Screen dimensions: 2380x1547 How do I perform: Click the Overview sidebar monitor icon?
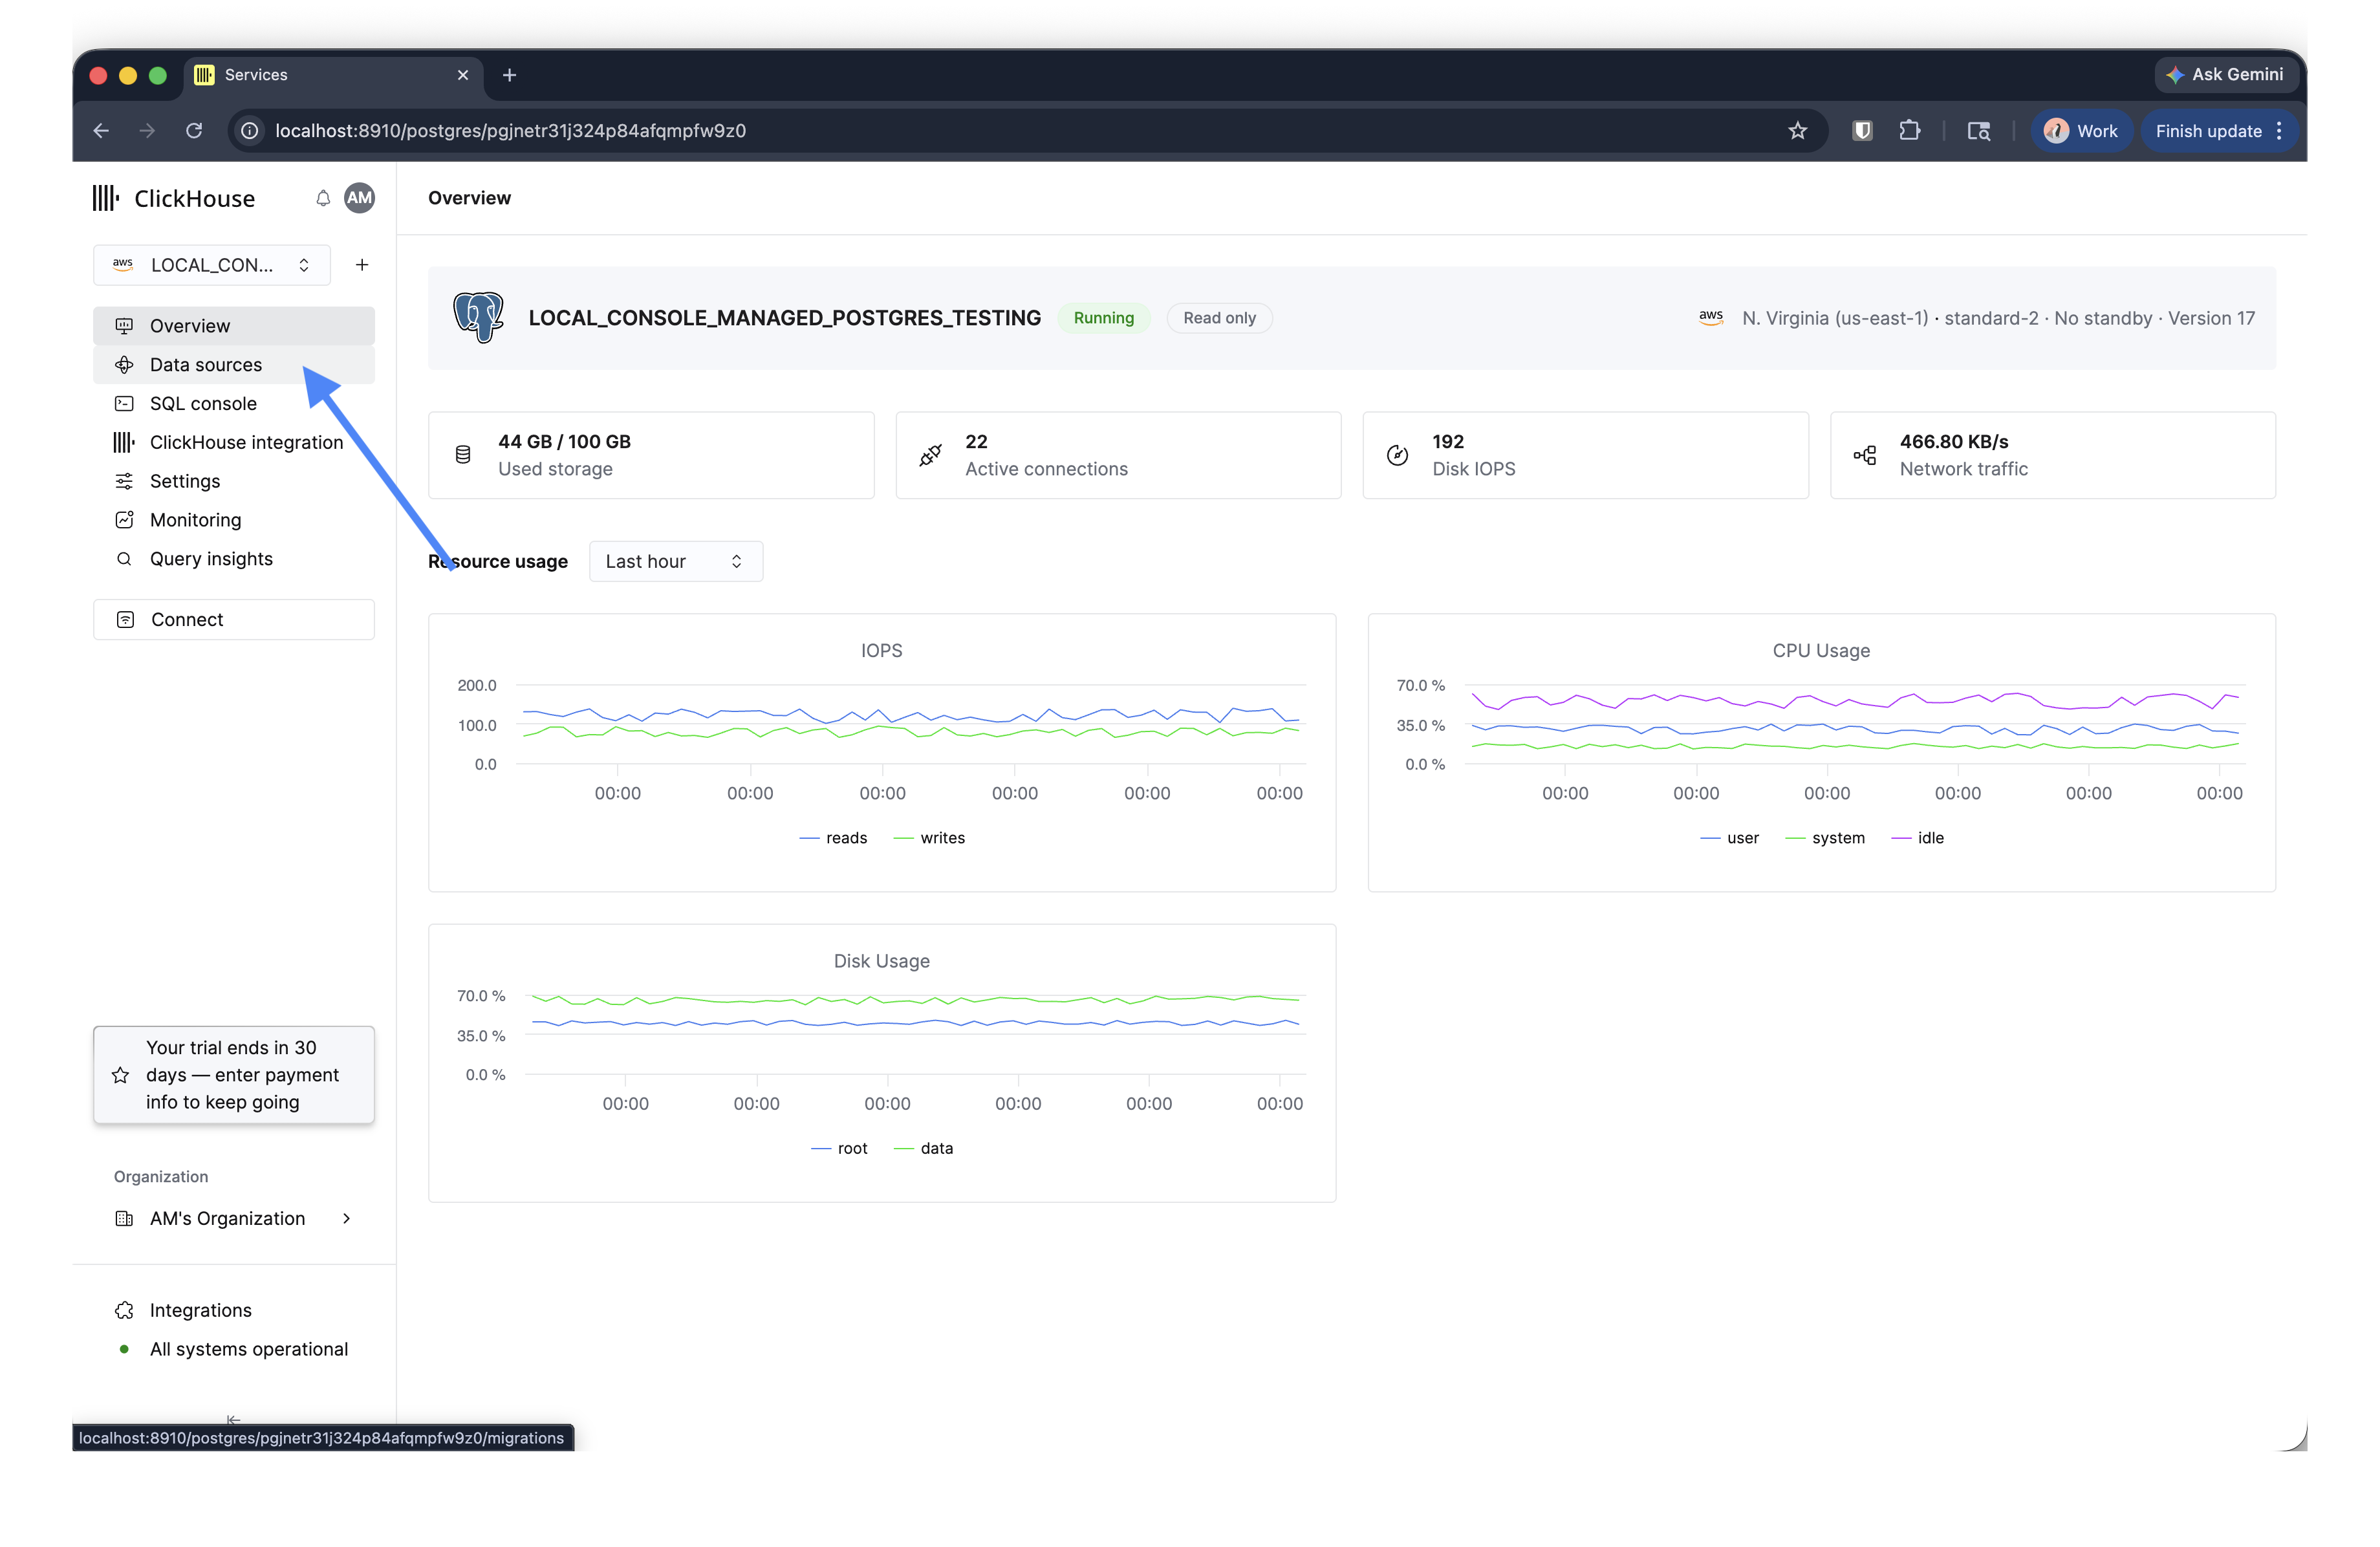click(x=124, y=326)
